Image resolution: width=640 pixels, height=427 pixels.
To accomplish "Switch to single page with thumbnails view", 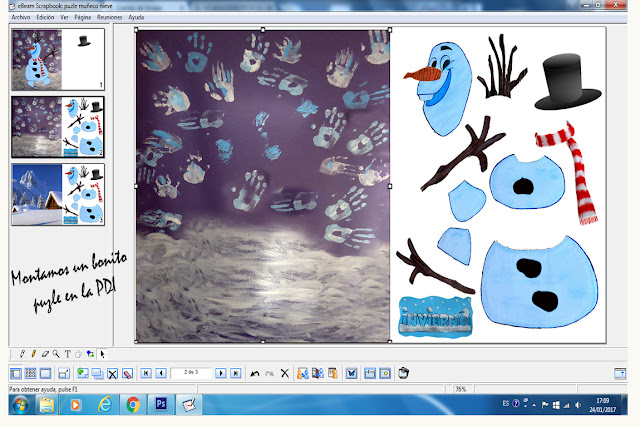I will [x=16, y=373].
